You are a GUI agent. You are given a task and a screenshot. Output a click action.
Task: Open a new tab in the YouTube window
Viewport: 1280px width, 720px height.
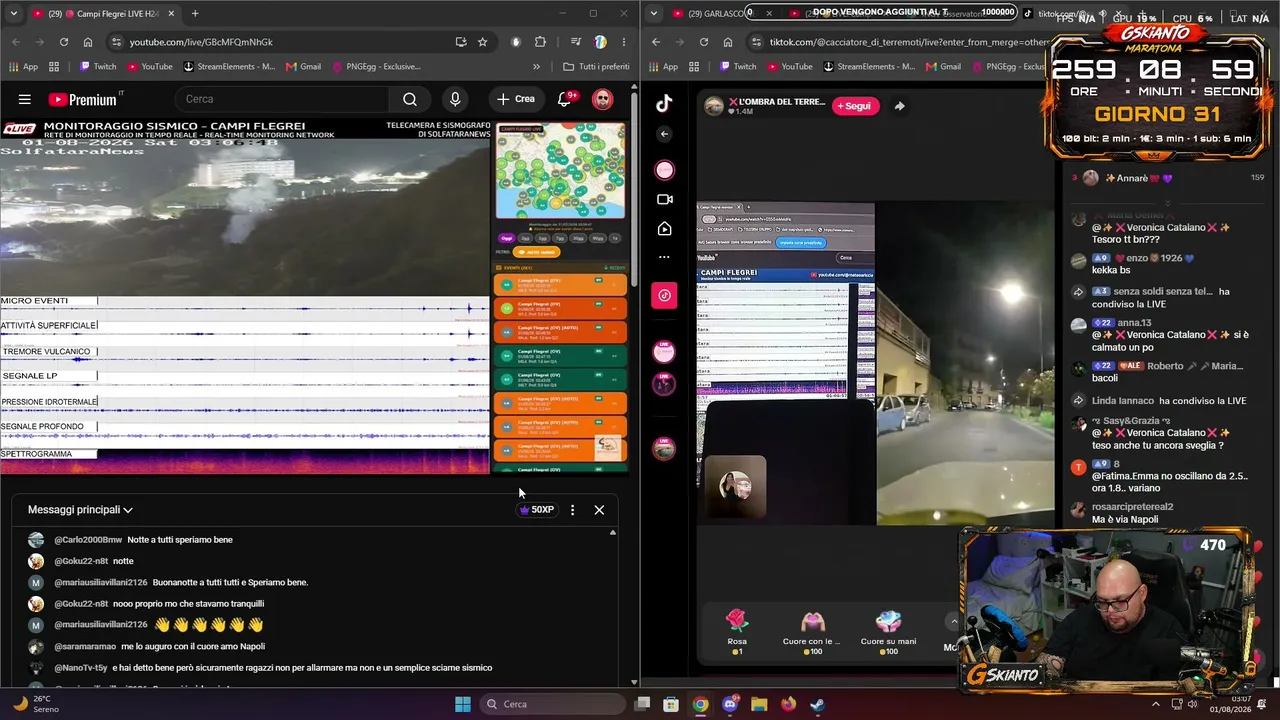click(x=195, y=14)
